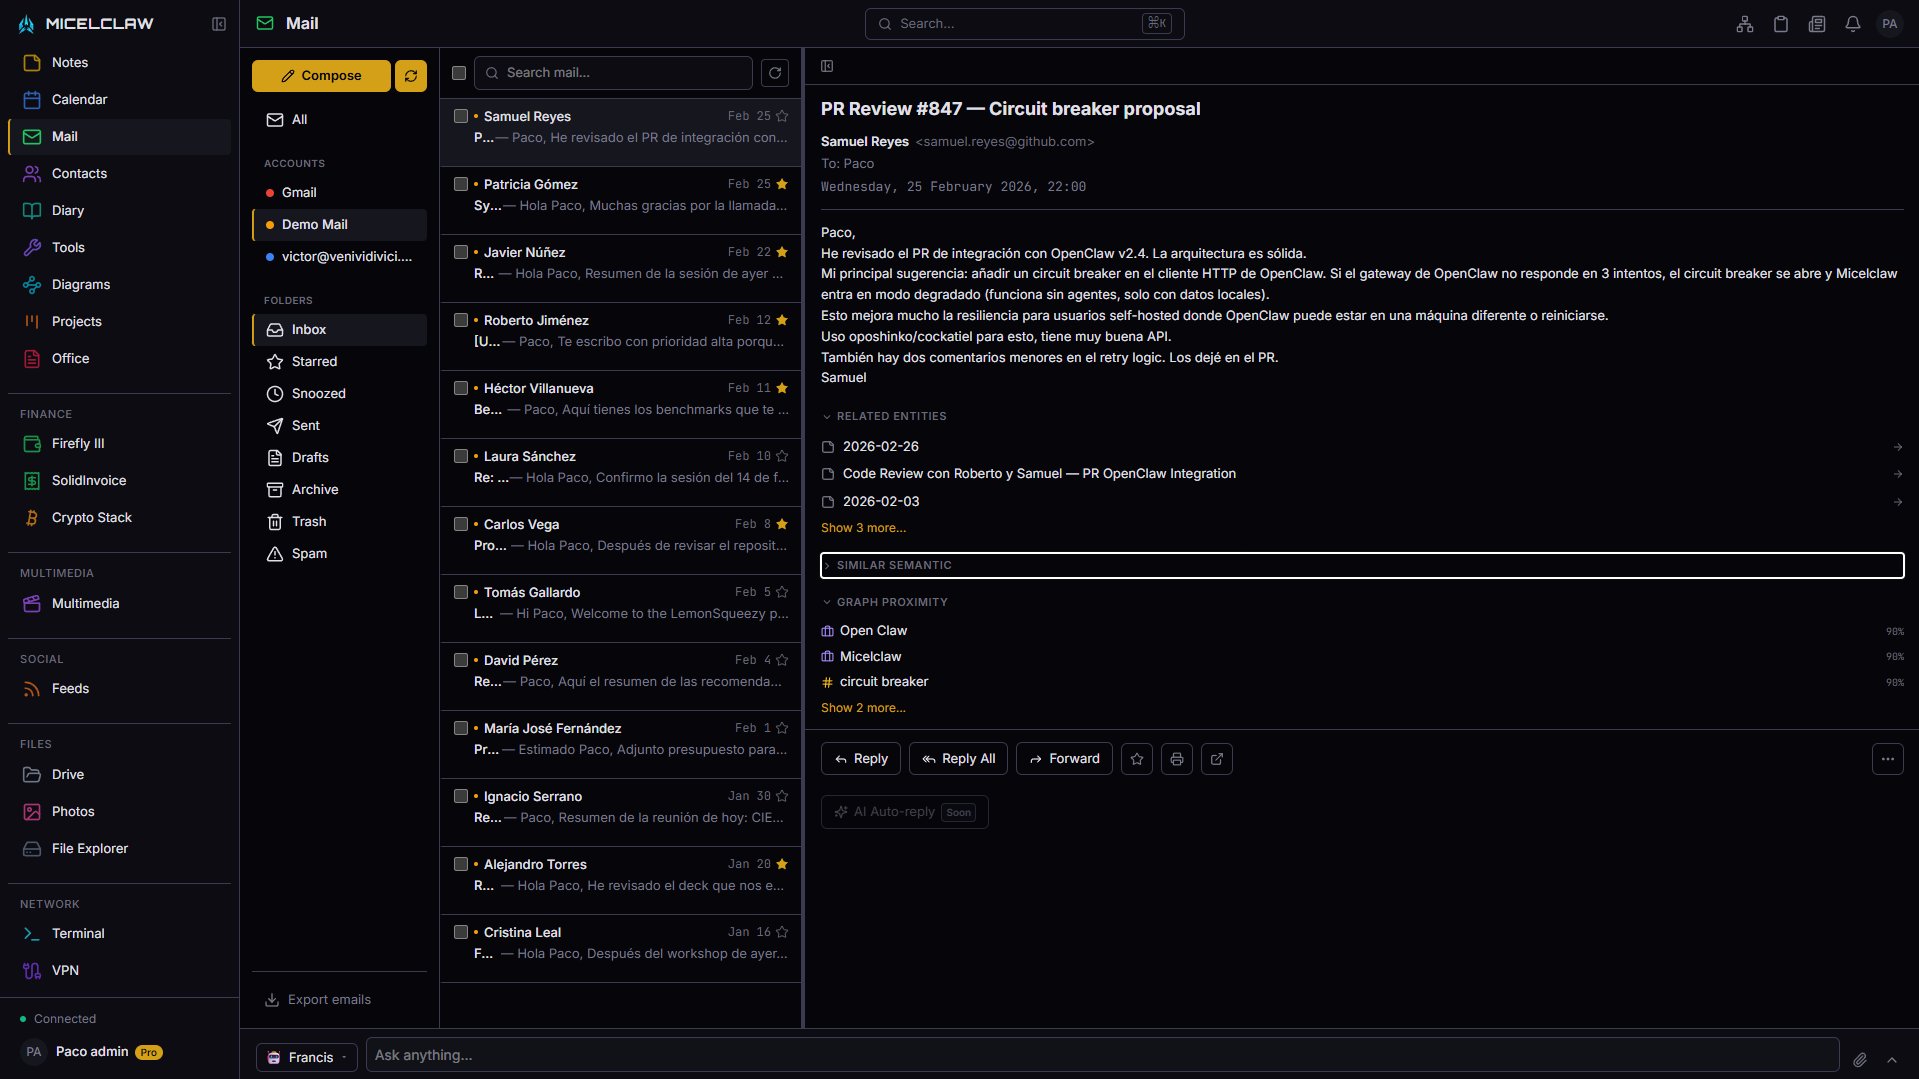Viewport: 1919px width, 1079px height.
Task: Click the Reply All button
Action: (958, 759)
